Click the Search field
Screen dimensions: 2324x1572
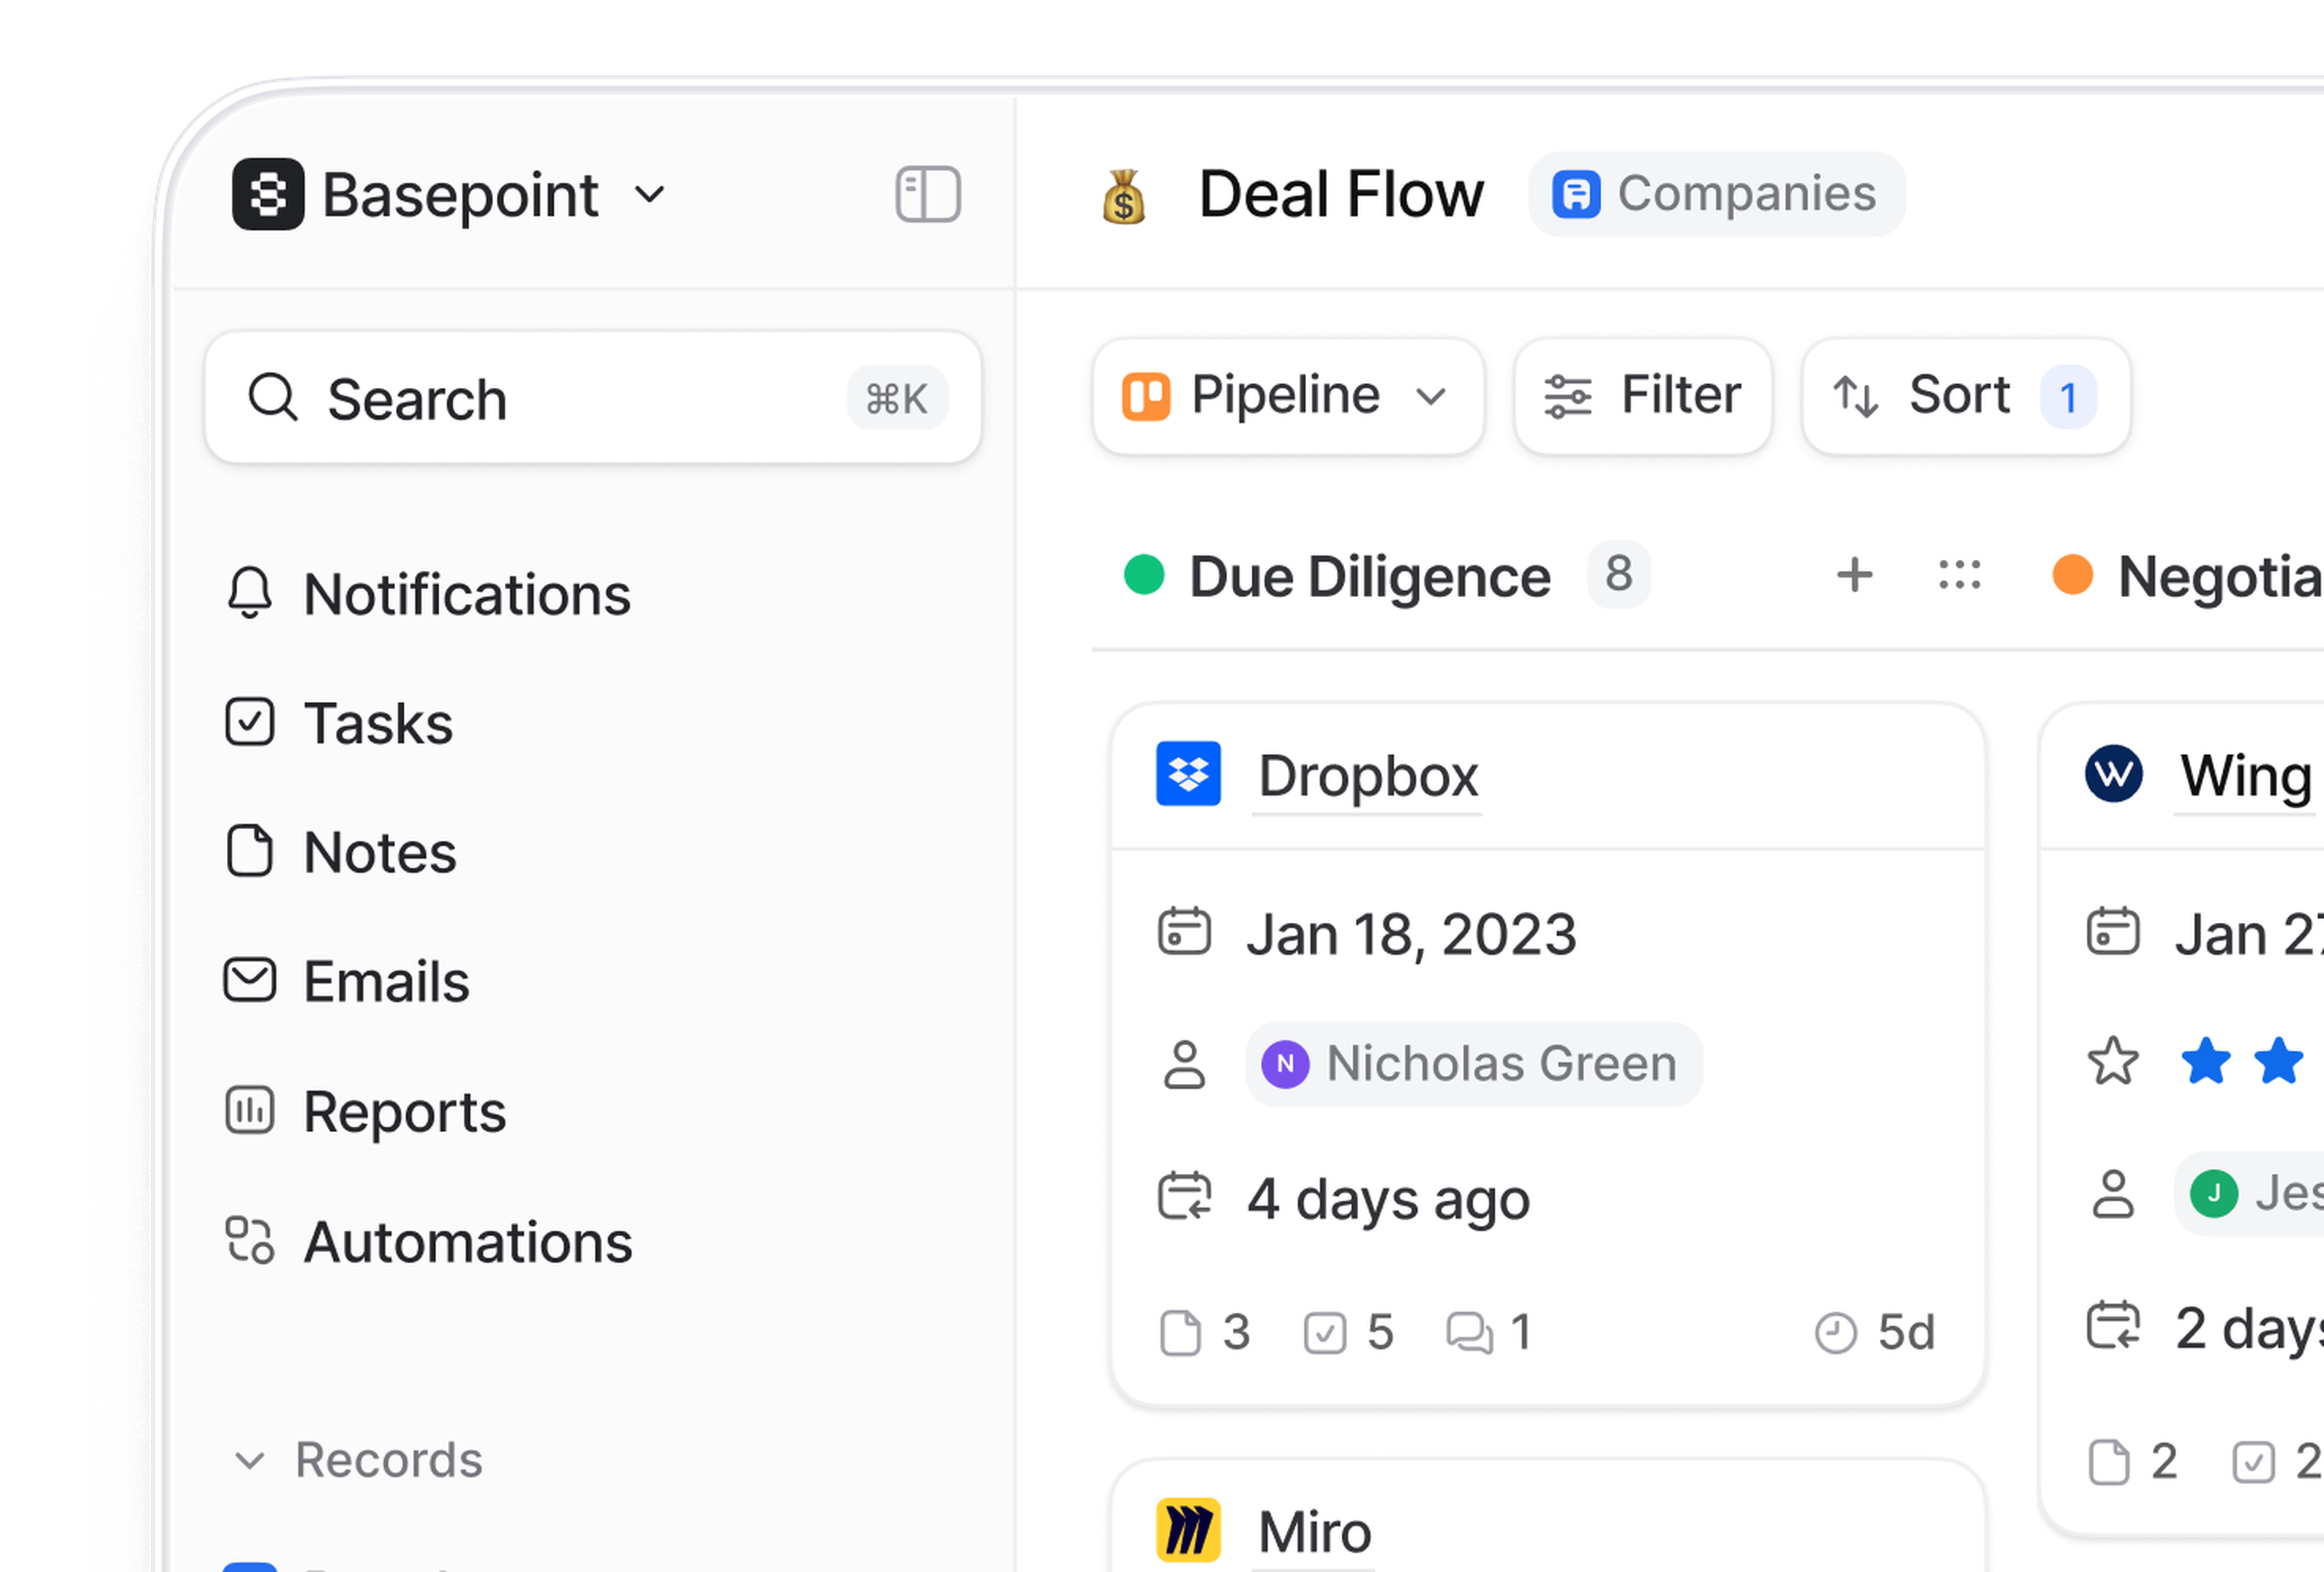tap(592, 399)
